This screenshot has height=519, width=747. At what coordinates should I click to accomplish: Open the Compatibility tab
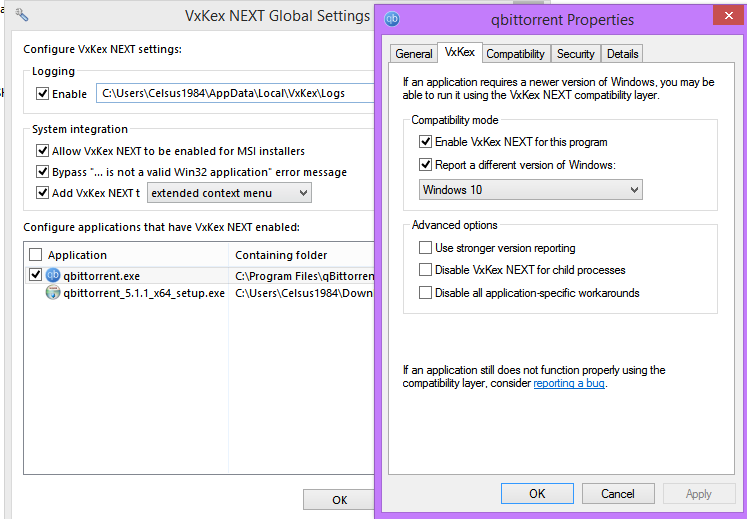point(515,54)
